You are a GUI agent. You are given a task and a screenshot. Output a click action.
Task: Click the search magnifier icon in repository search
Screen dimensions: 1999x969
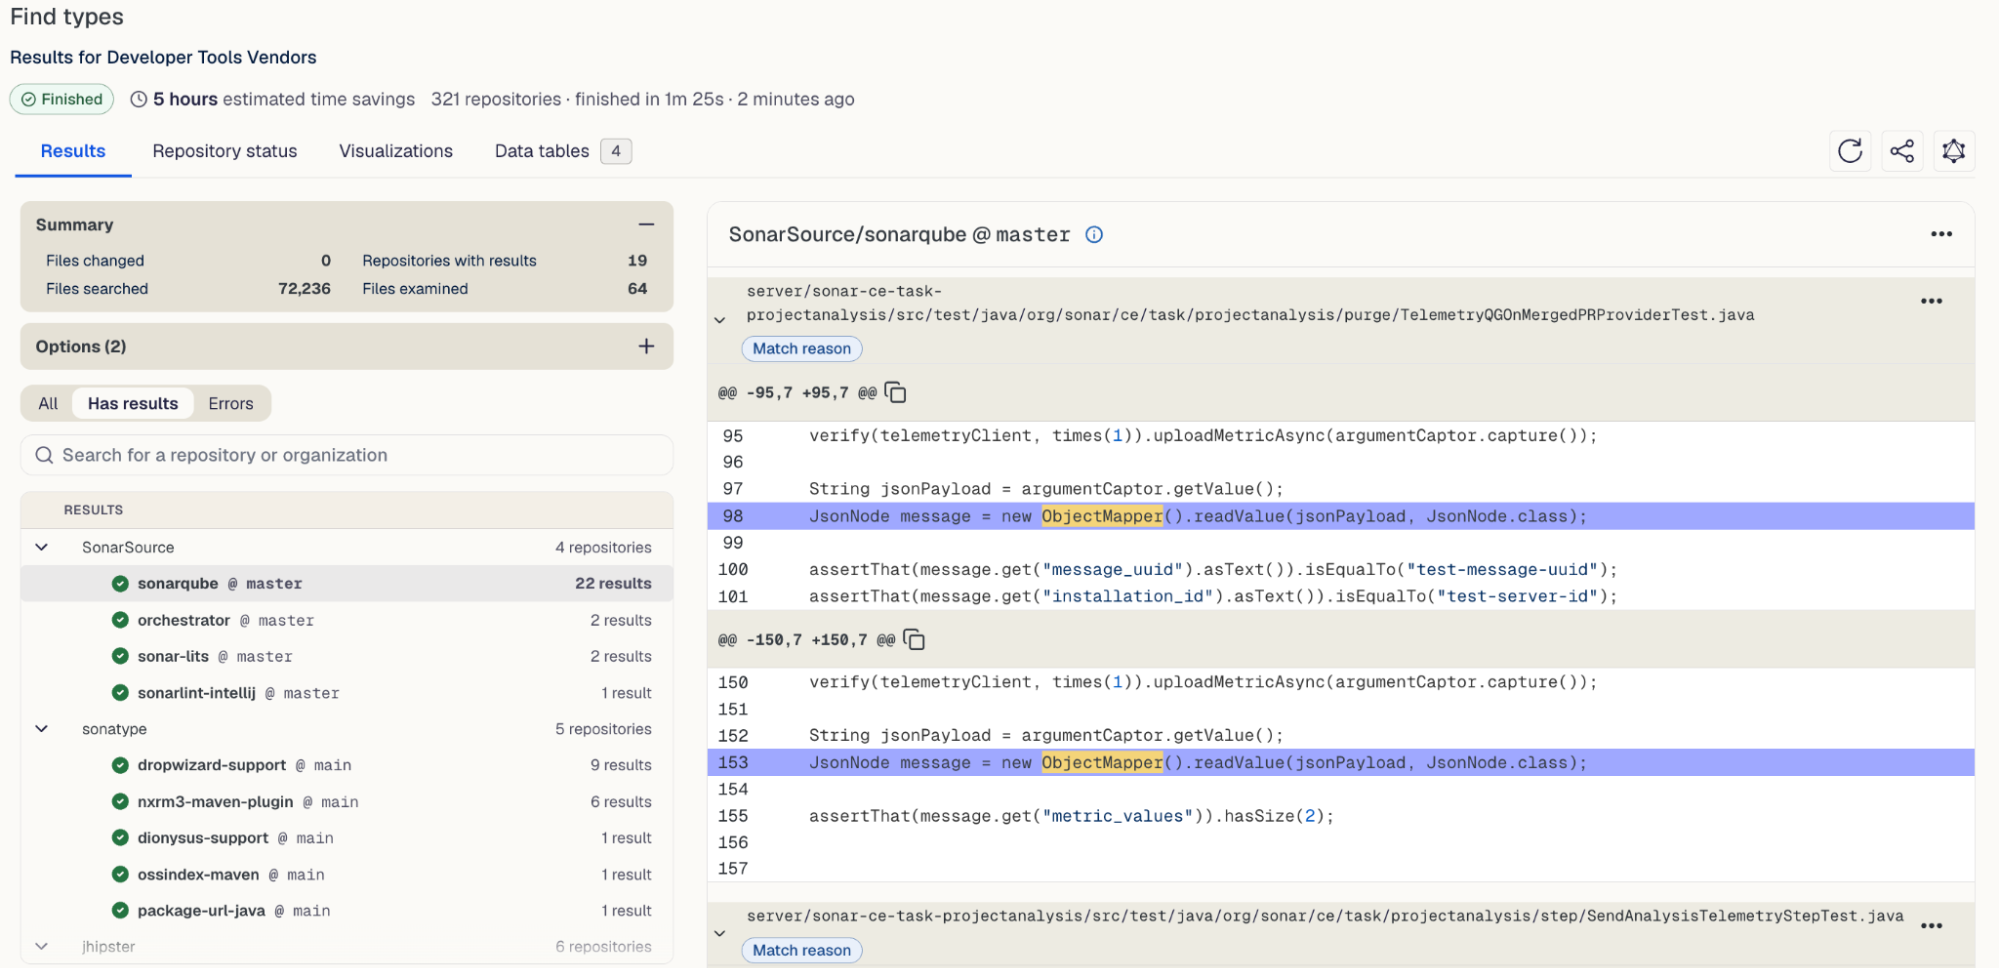44,455
